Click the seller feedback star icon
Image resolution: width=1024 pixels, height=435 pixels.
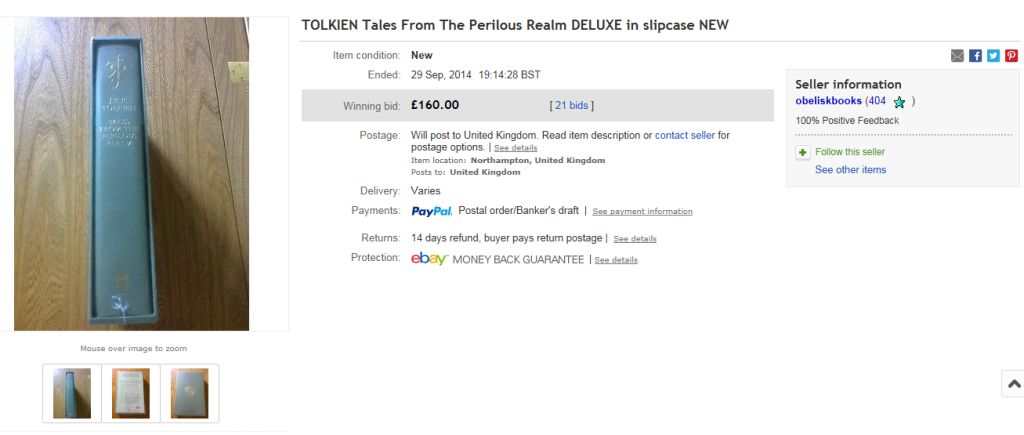point(899,102)
